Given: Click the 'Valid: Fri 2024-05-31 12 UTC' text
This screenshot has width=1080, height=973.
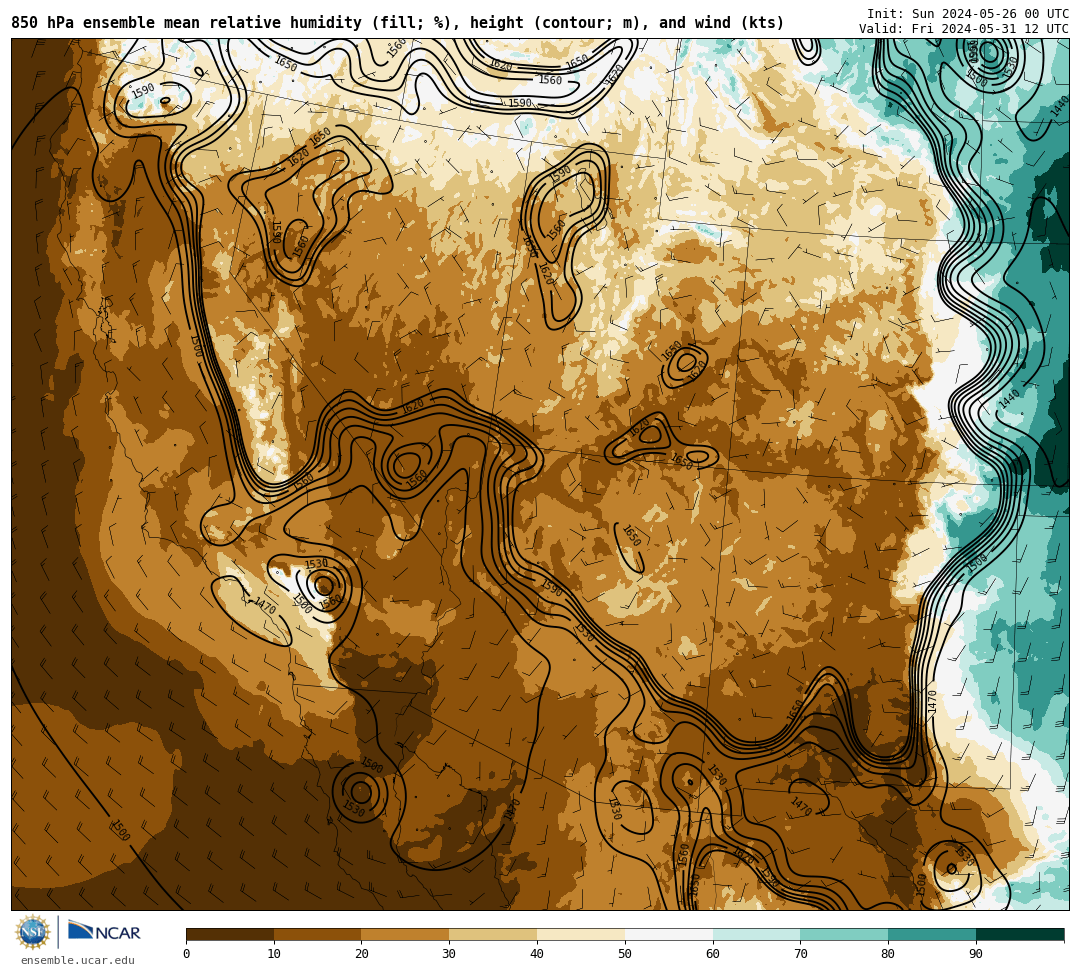Looking at the screenshot, I should (x=964, y=29).
